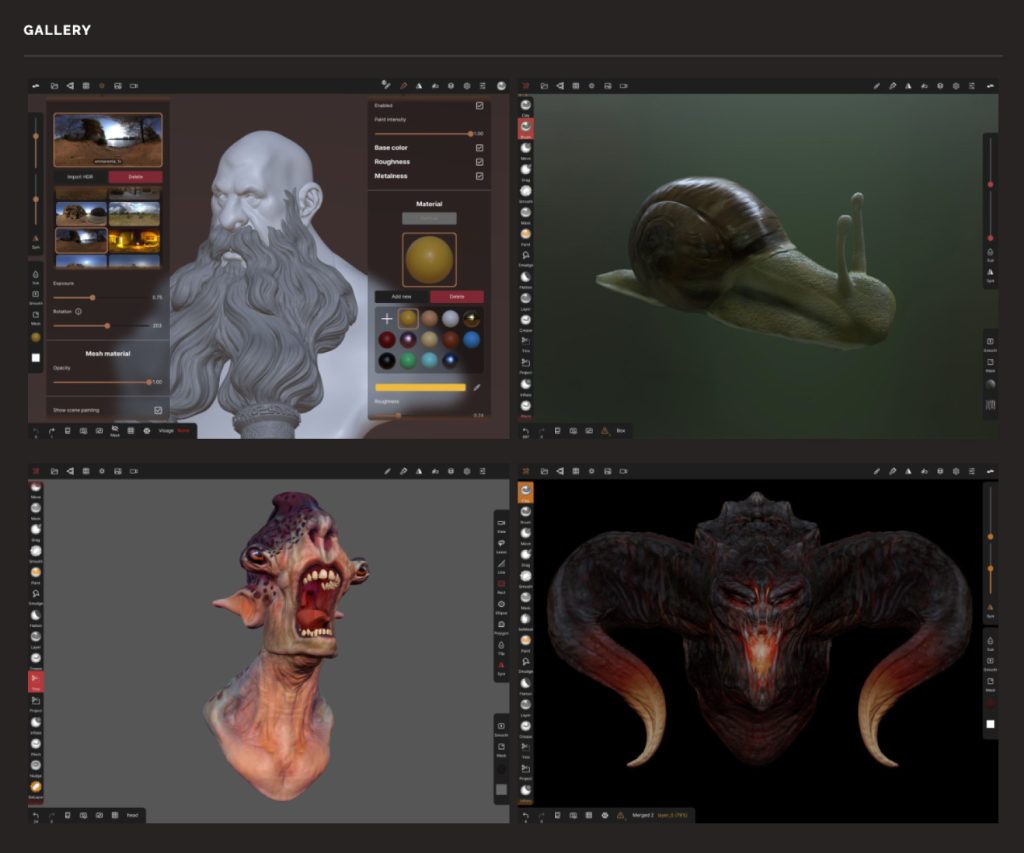
Task: Click the plus icon to add material
Action: (x=387, y=319)
